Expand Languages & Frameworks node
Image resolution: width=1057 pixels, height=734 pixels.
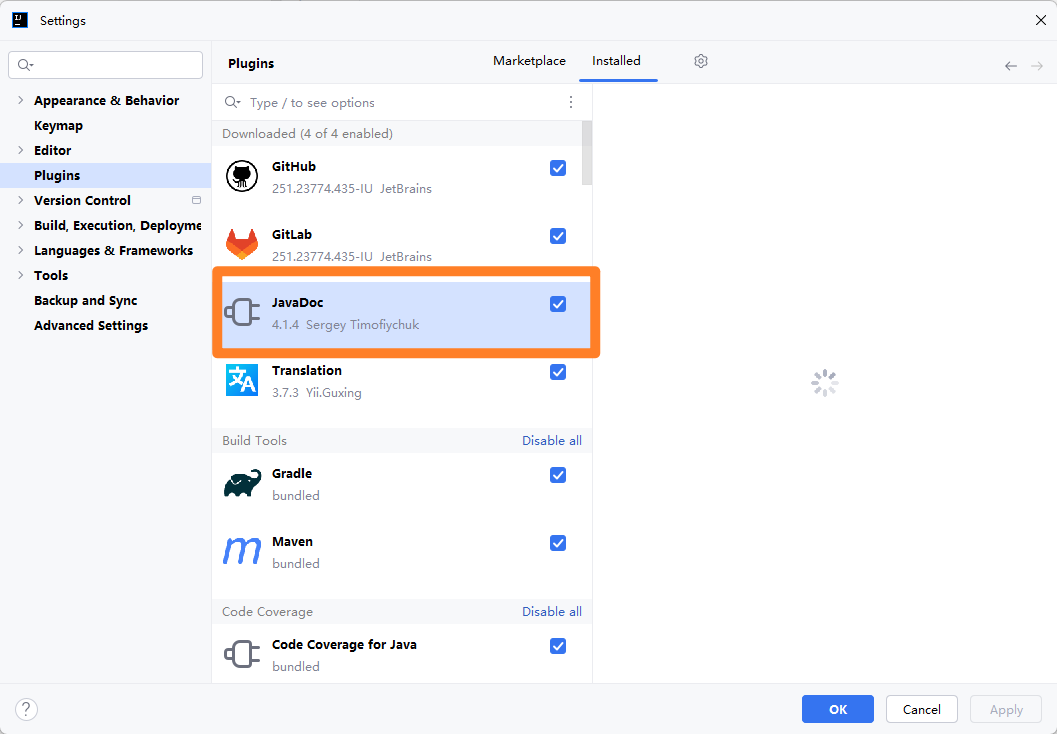click(x=20, y=250)
